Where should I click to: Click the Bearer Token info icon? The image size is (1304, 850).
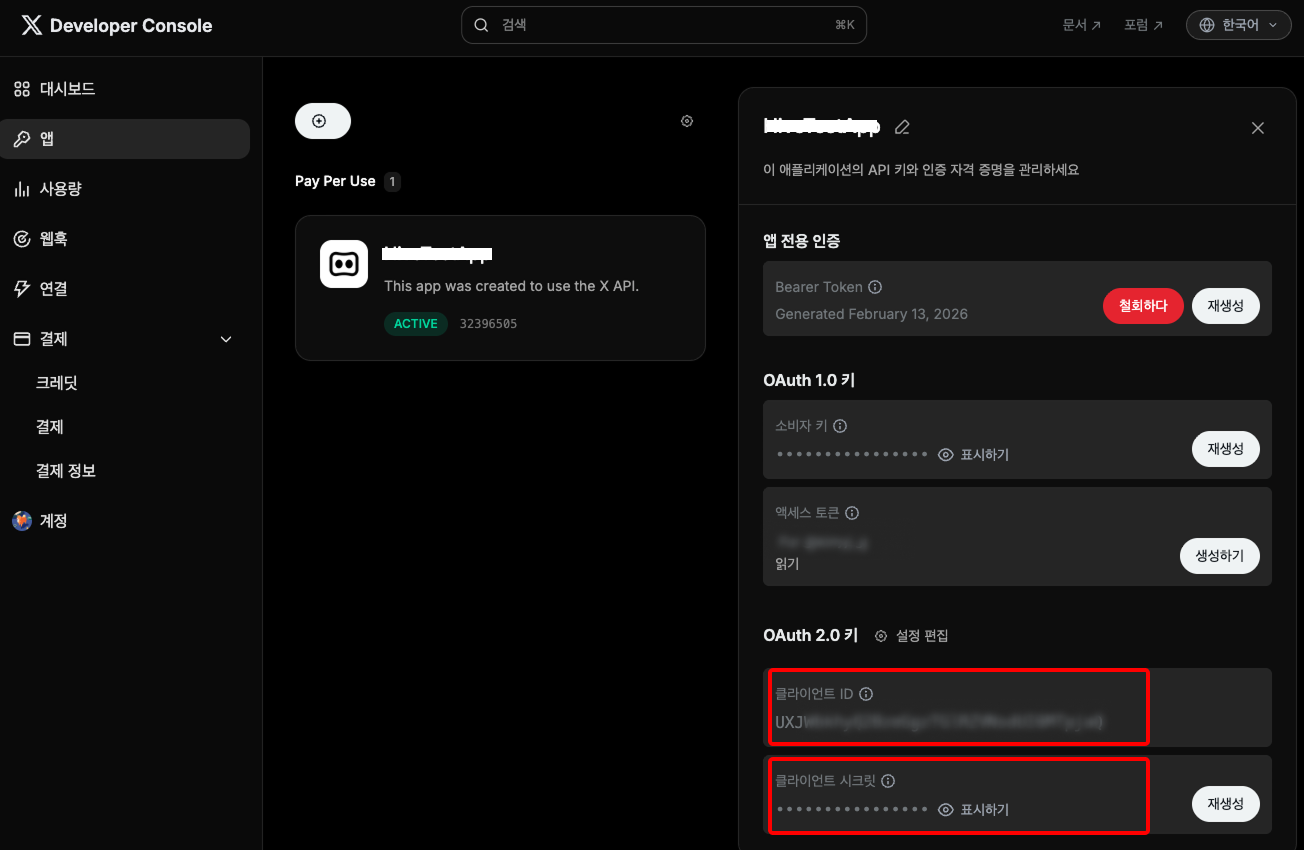(875, 287)
